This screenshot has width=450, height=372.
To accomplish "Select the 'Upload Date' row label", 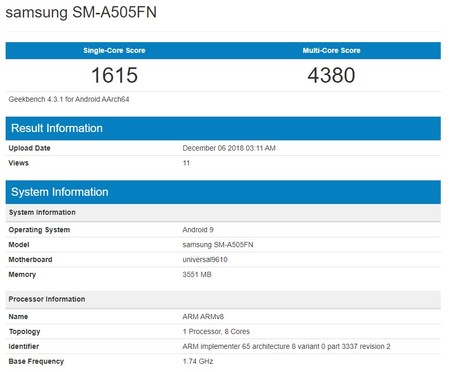I will coord(29,148).
